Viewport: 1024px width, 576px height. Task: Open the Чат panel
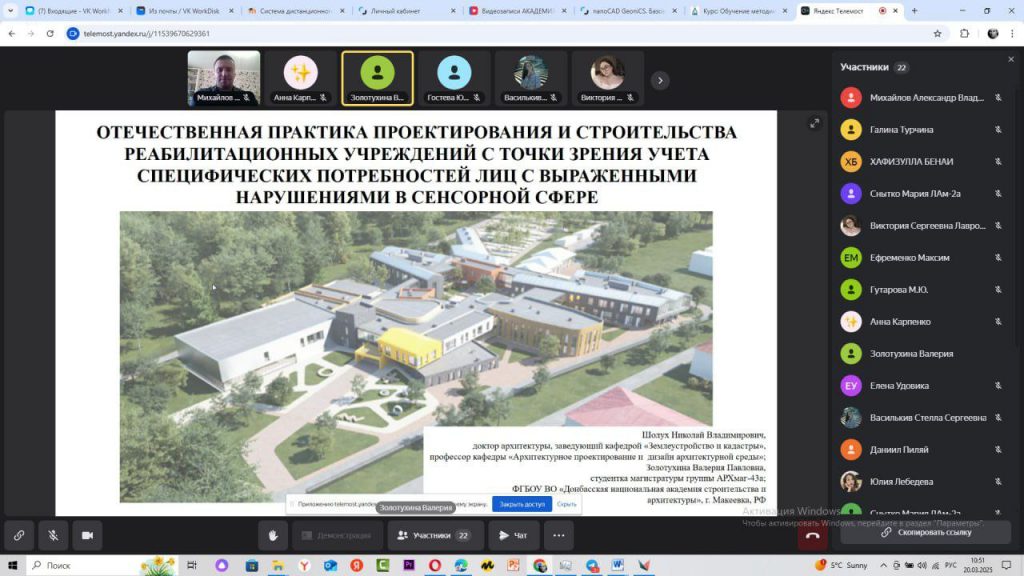pyautogui.click(x=513, y=535)
